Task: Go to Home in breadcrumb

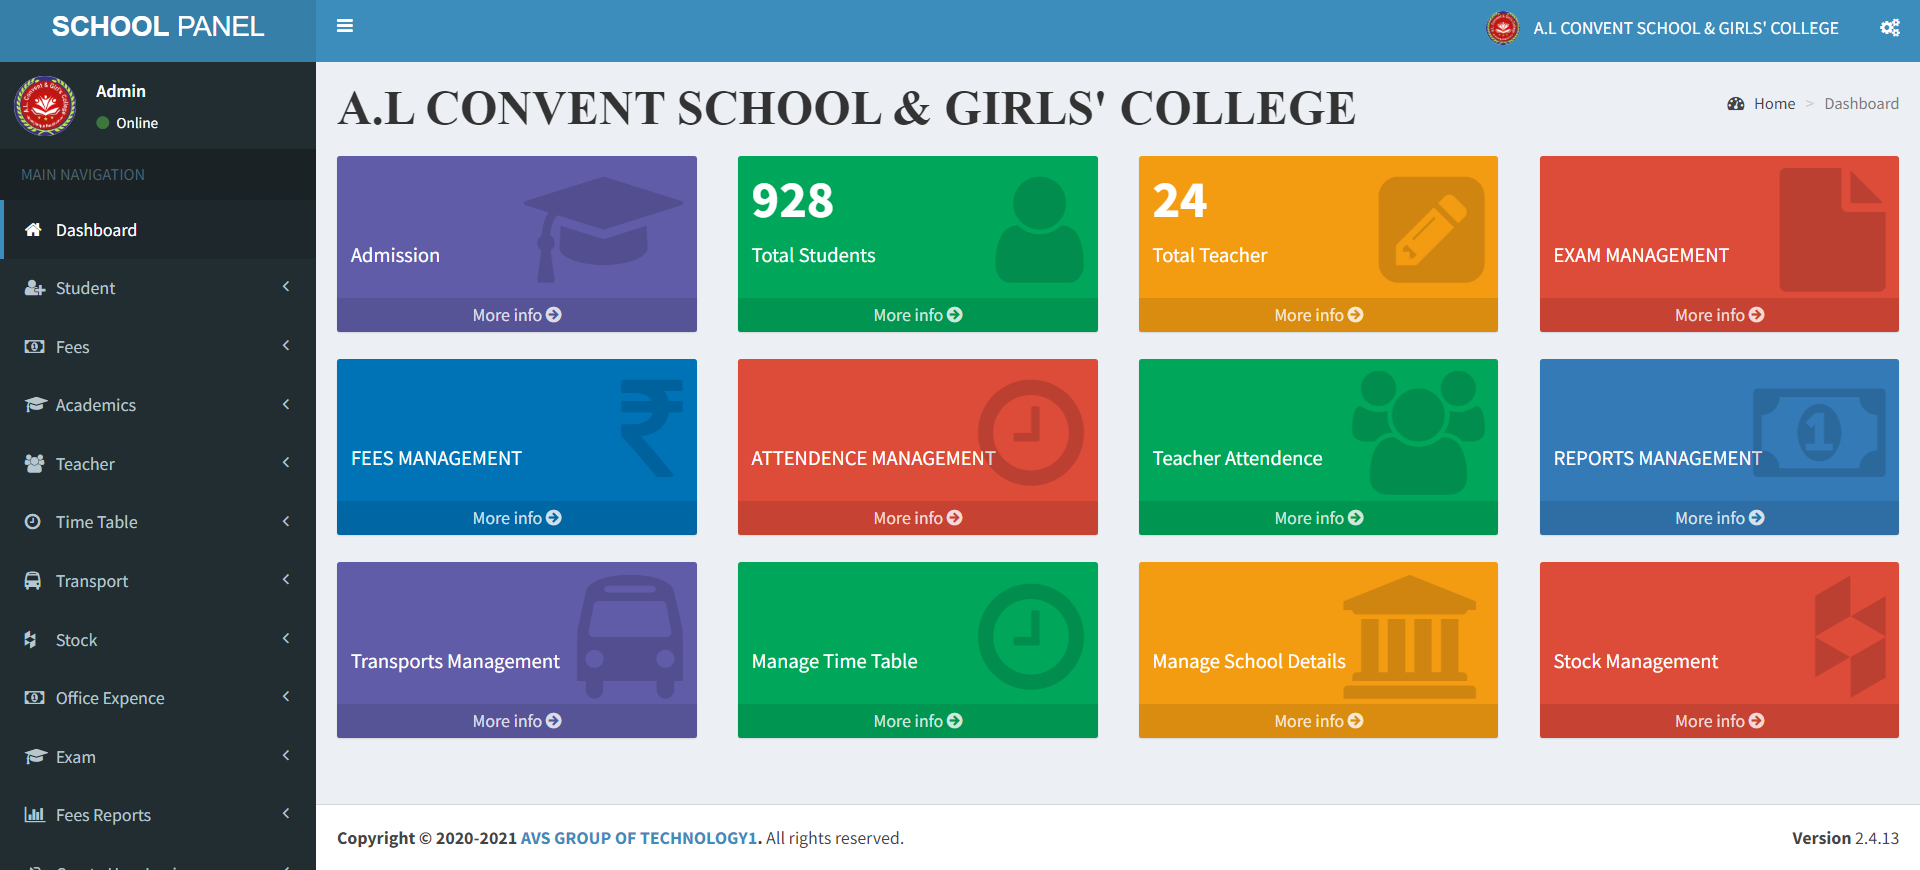Action: point(1774,104)
